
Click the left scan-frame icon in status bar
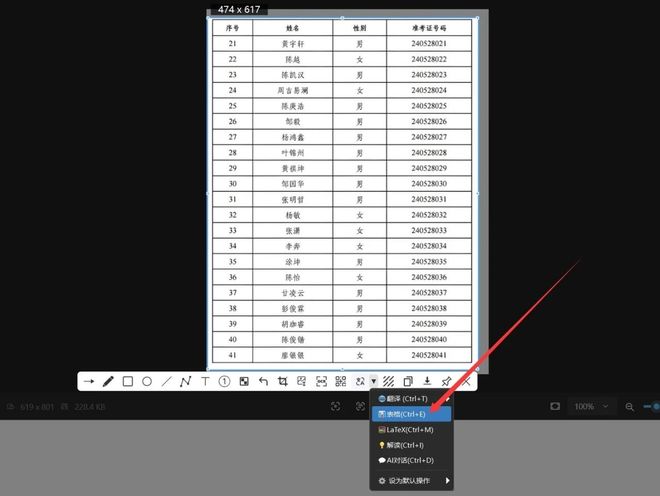click(335, 406)
